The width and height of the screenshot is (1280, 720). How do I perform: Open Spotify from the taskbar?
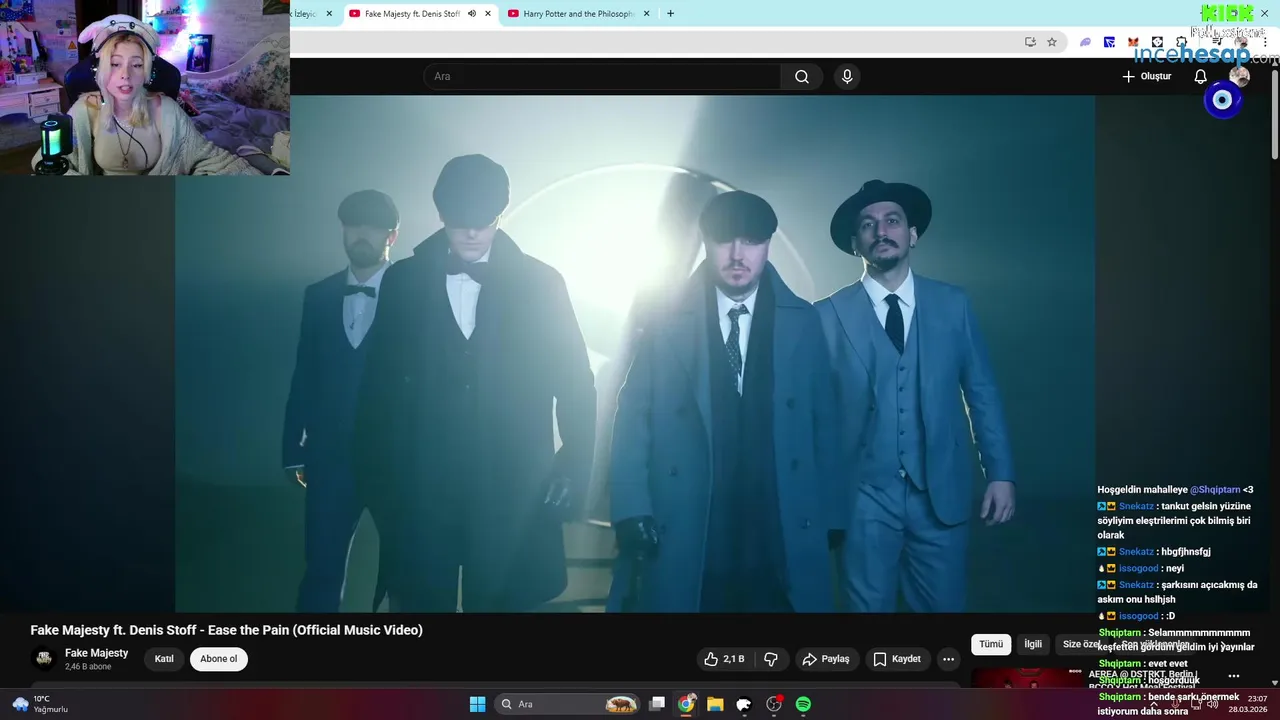pyautogui.click(x=803, y=704)
